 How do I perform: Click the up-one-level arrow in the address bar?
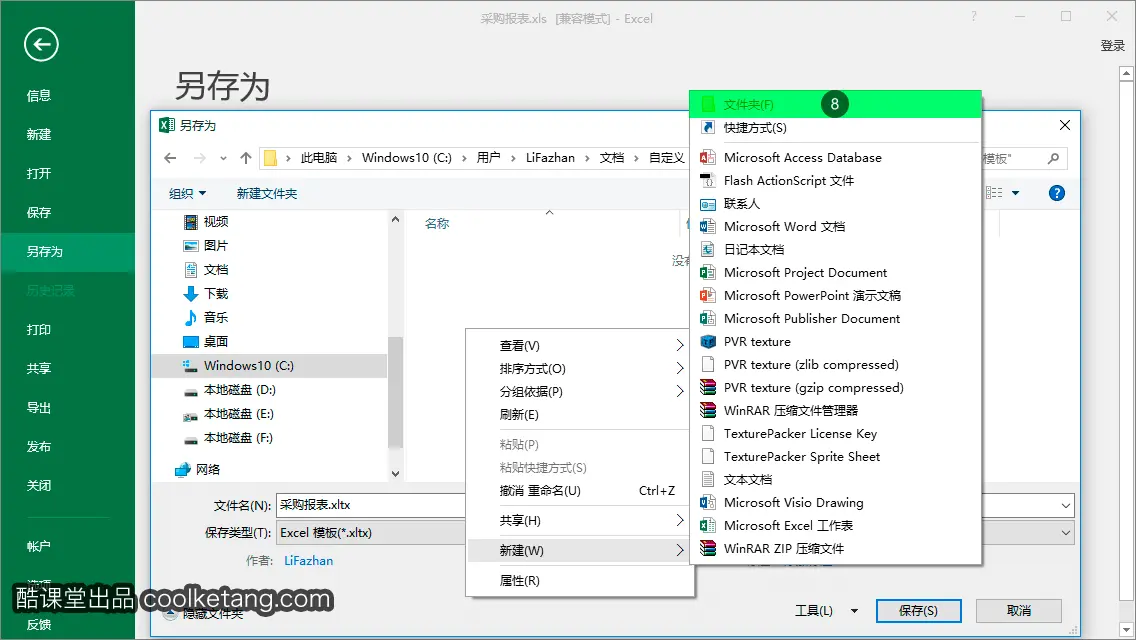click(x=246, y=158)
